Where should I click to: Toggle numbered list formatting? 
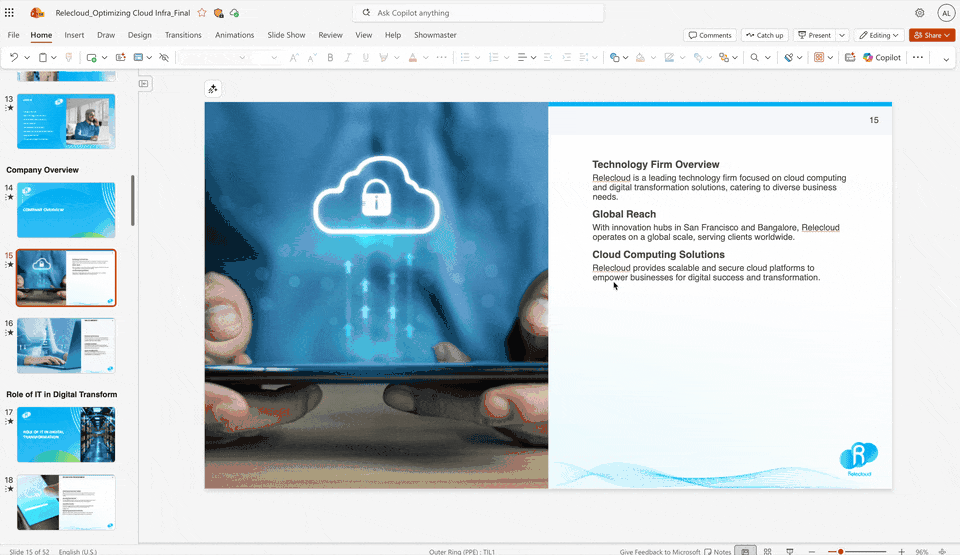pyautogui.click(x=493, y=57)
